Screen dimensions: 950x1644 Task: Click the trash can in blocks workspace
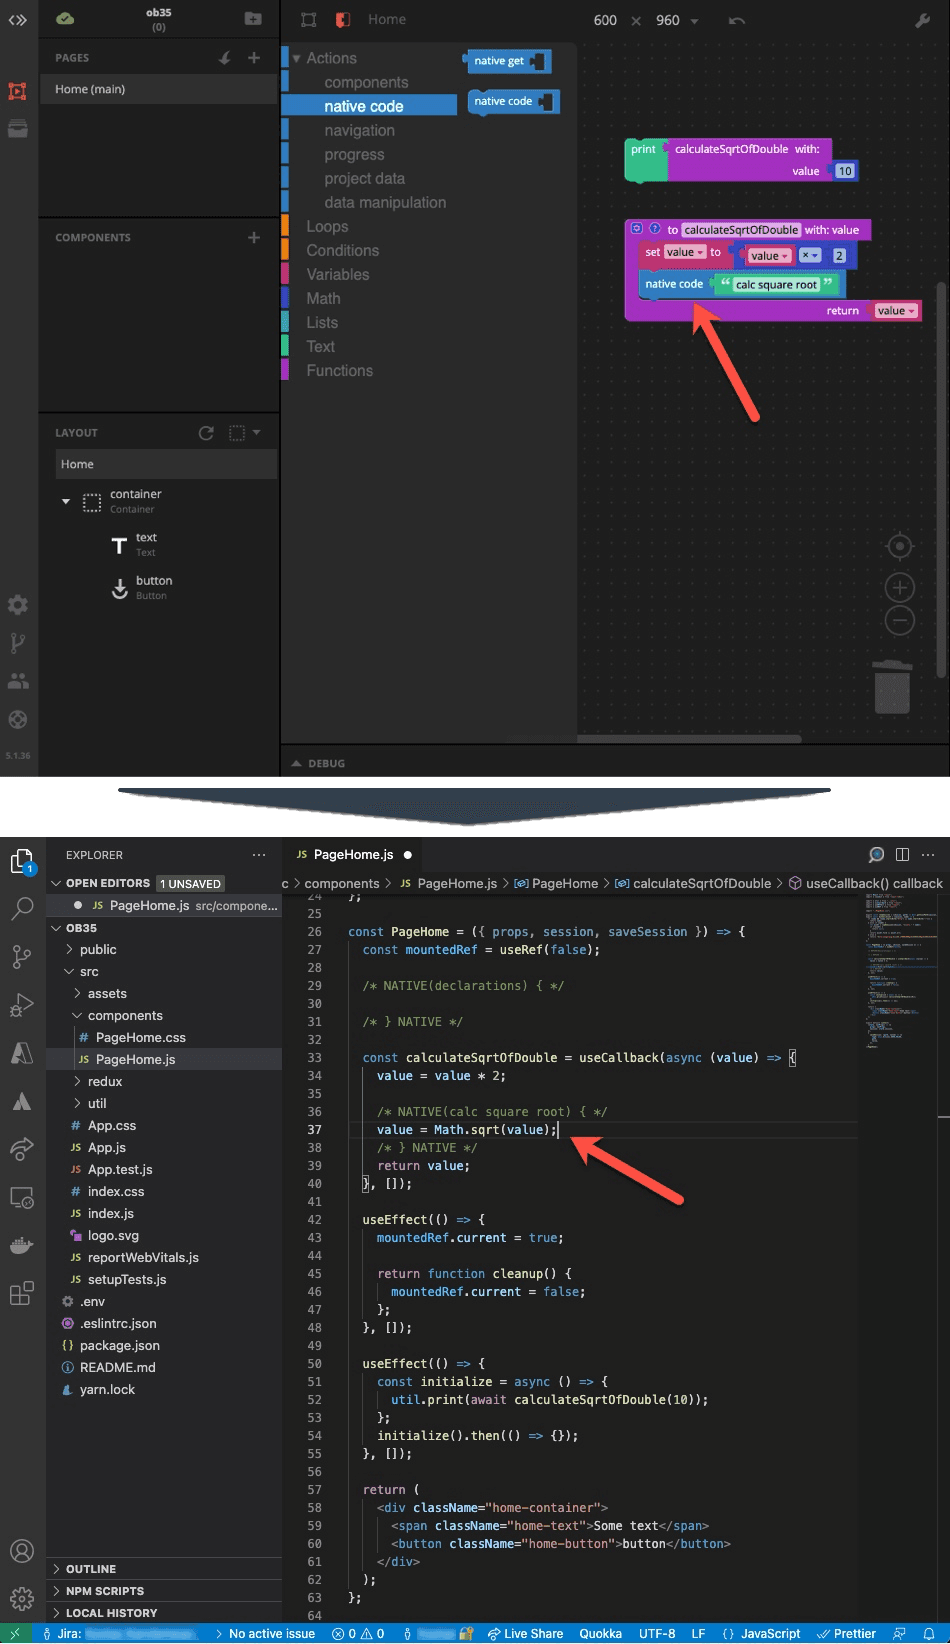coord(892,686)
